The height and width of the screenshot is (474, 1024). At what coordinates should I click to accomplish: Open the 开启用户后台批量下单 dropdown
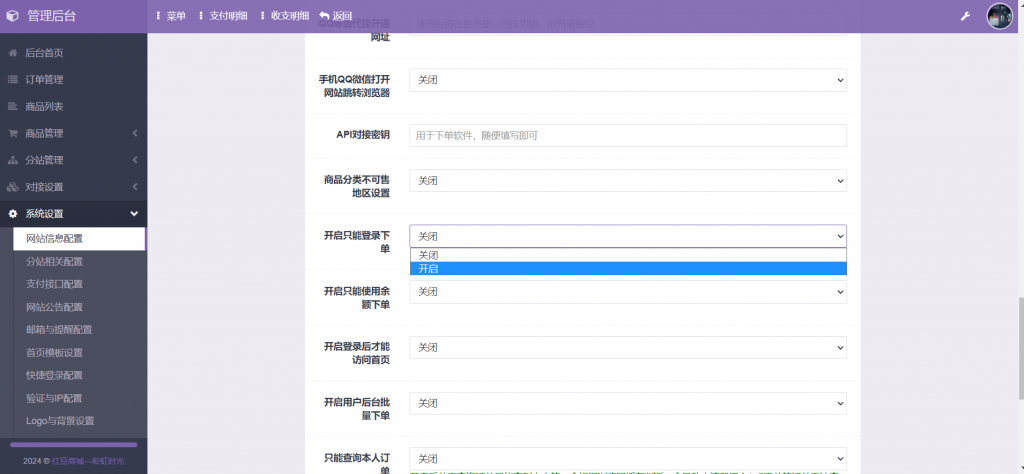pos(628,403)
